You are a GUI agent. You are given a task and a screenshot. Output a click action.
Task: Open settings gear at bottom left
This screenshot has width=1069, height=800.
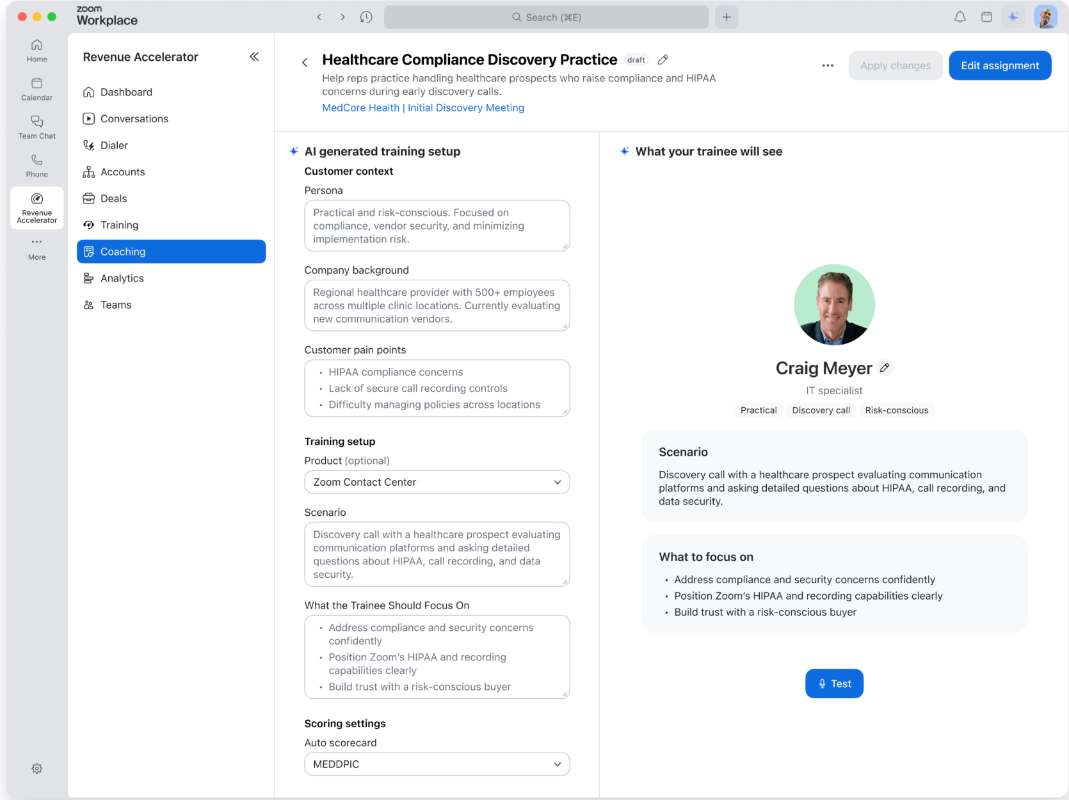click(37, 769)
